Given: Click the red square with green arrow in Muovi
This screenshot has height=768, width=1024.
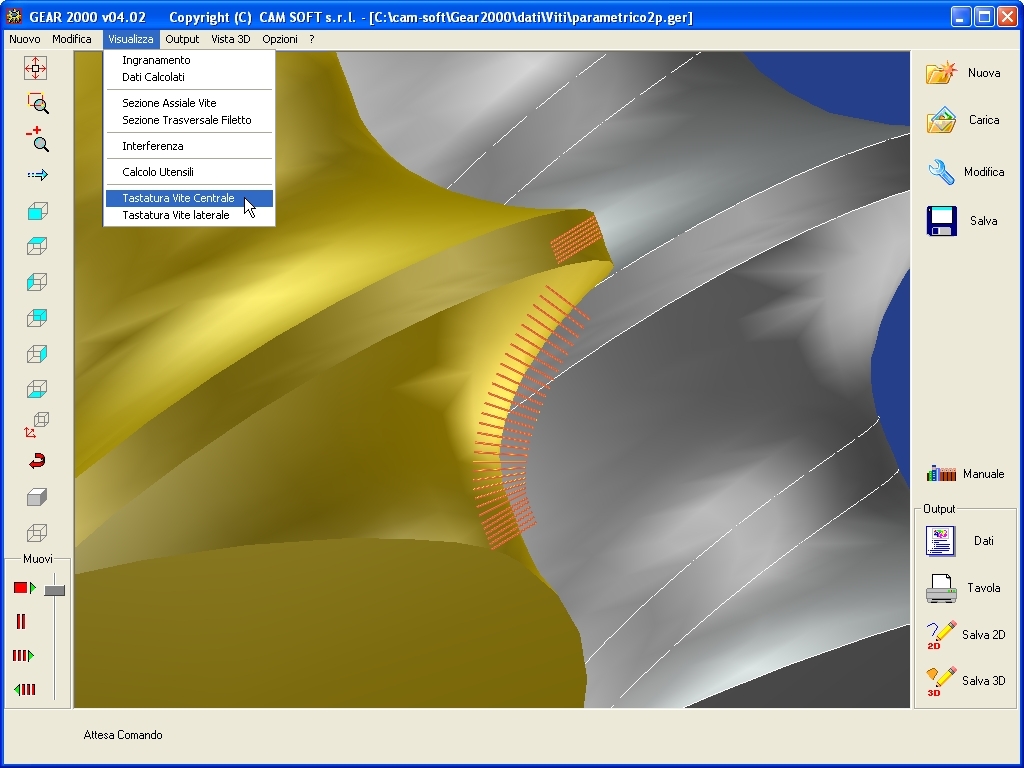Looking at the screenshot, I should [x=24, y=588].
